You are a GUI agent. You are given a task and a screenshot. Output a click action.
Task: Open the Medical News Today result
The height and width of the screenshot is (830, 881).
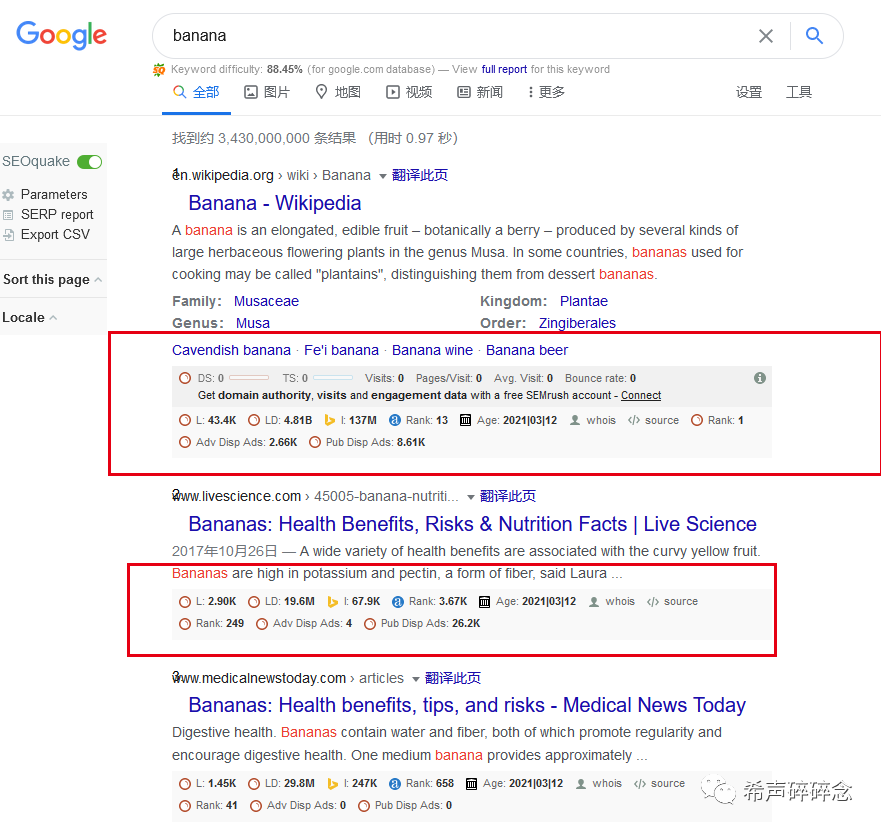pos(467,705)
